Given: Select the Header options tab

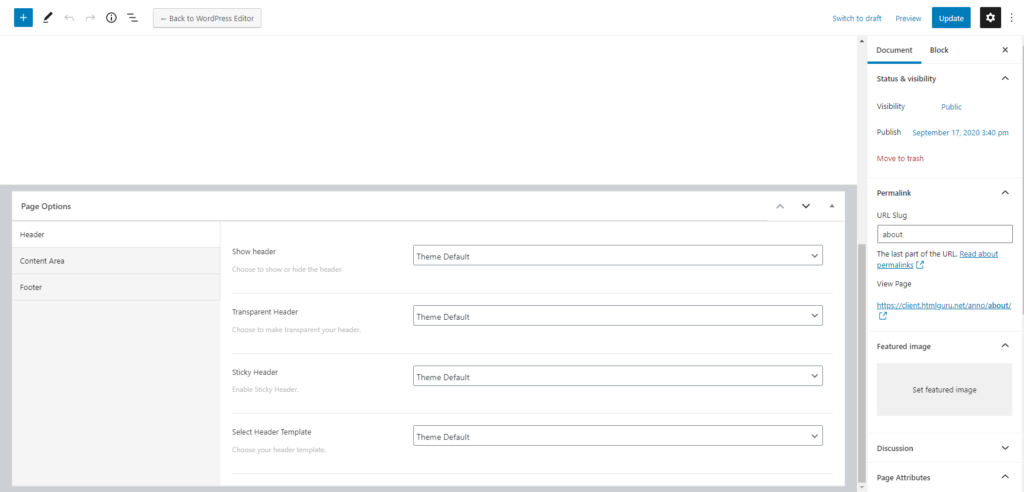Looking at the screenshot, I should [116, 234].
